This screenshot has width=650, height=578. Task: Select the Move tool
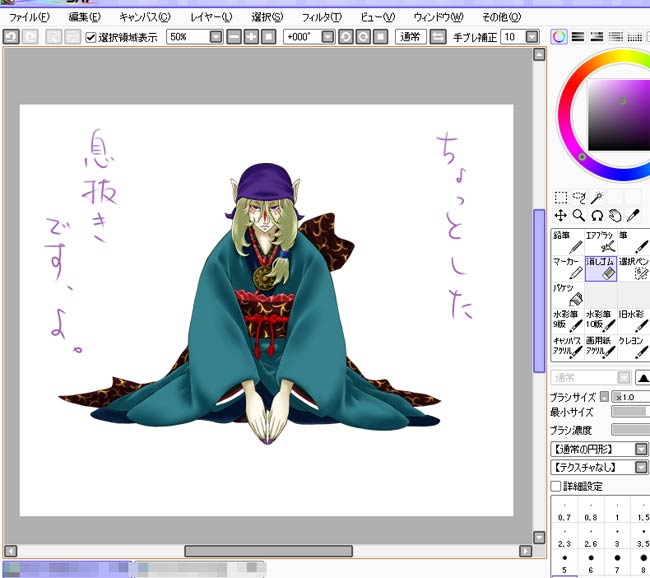point(561,216)
